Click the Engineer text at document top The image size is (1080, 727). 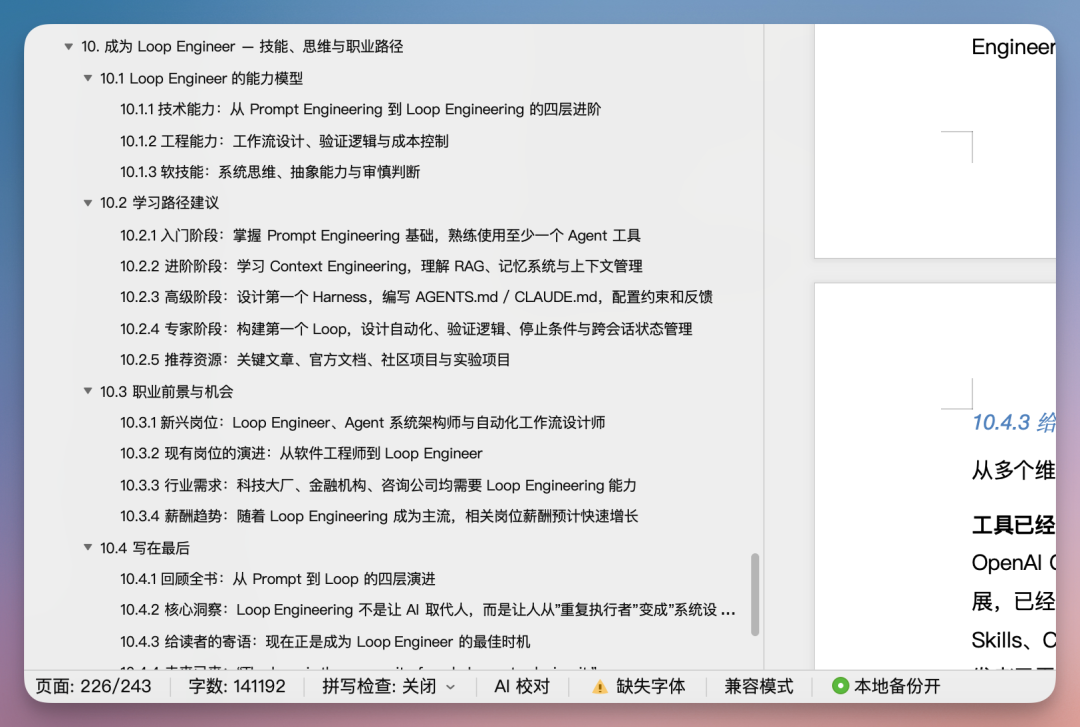(1013, 47)
